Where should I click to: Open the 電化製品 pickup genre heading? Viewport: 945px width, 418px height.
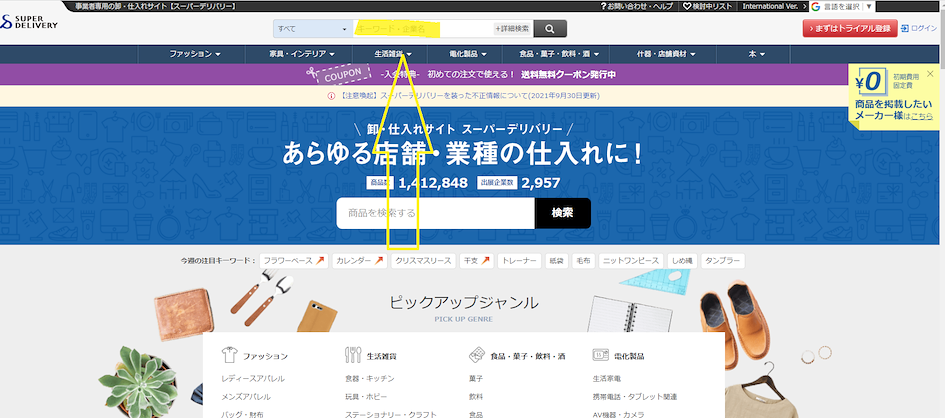click(629, 356)
